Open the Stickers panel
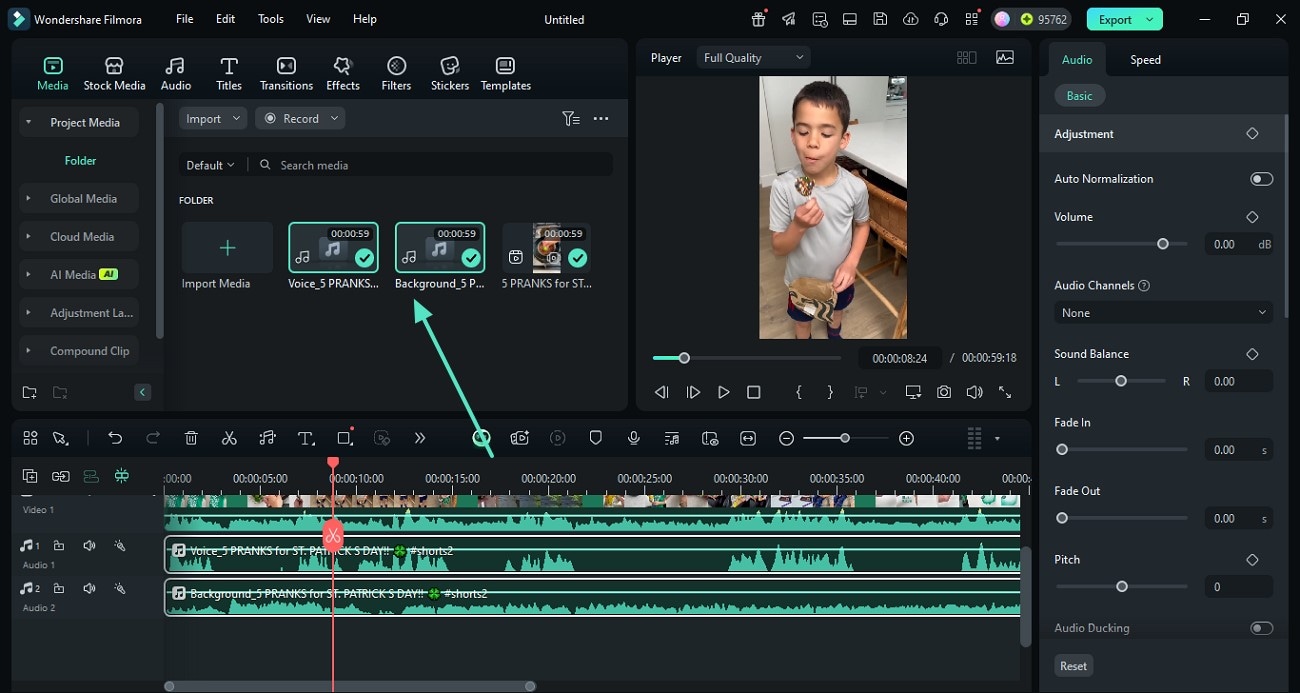The width and height of the screenshot is (1300, 693). [x=449, y=74]
